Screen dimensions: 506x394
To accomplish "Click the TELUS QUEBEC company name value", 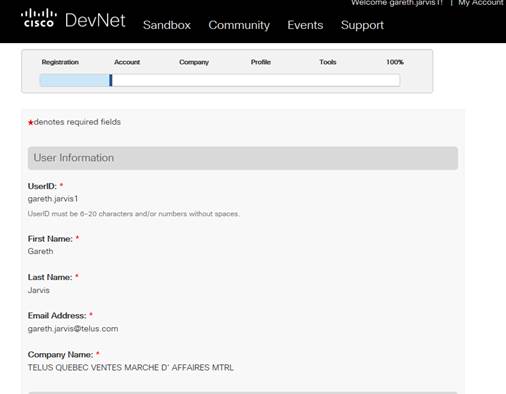I will tap(131, 368).
